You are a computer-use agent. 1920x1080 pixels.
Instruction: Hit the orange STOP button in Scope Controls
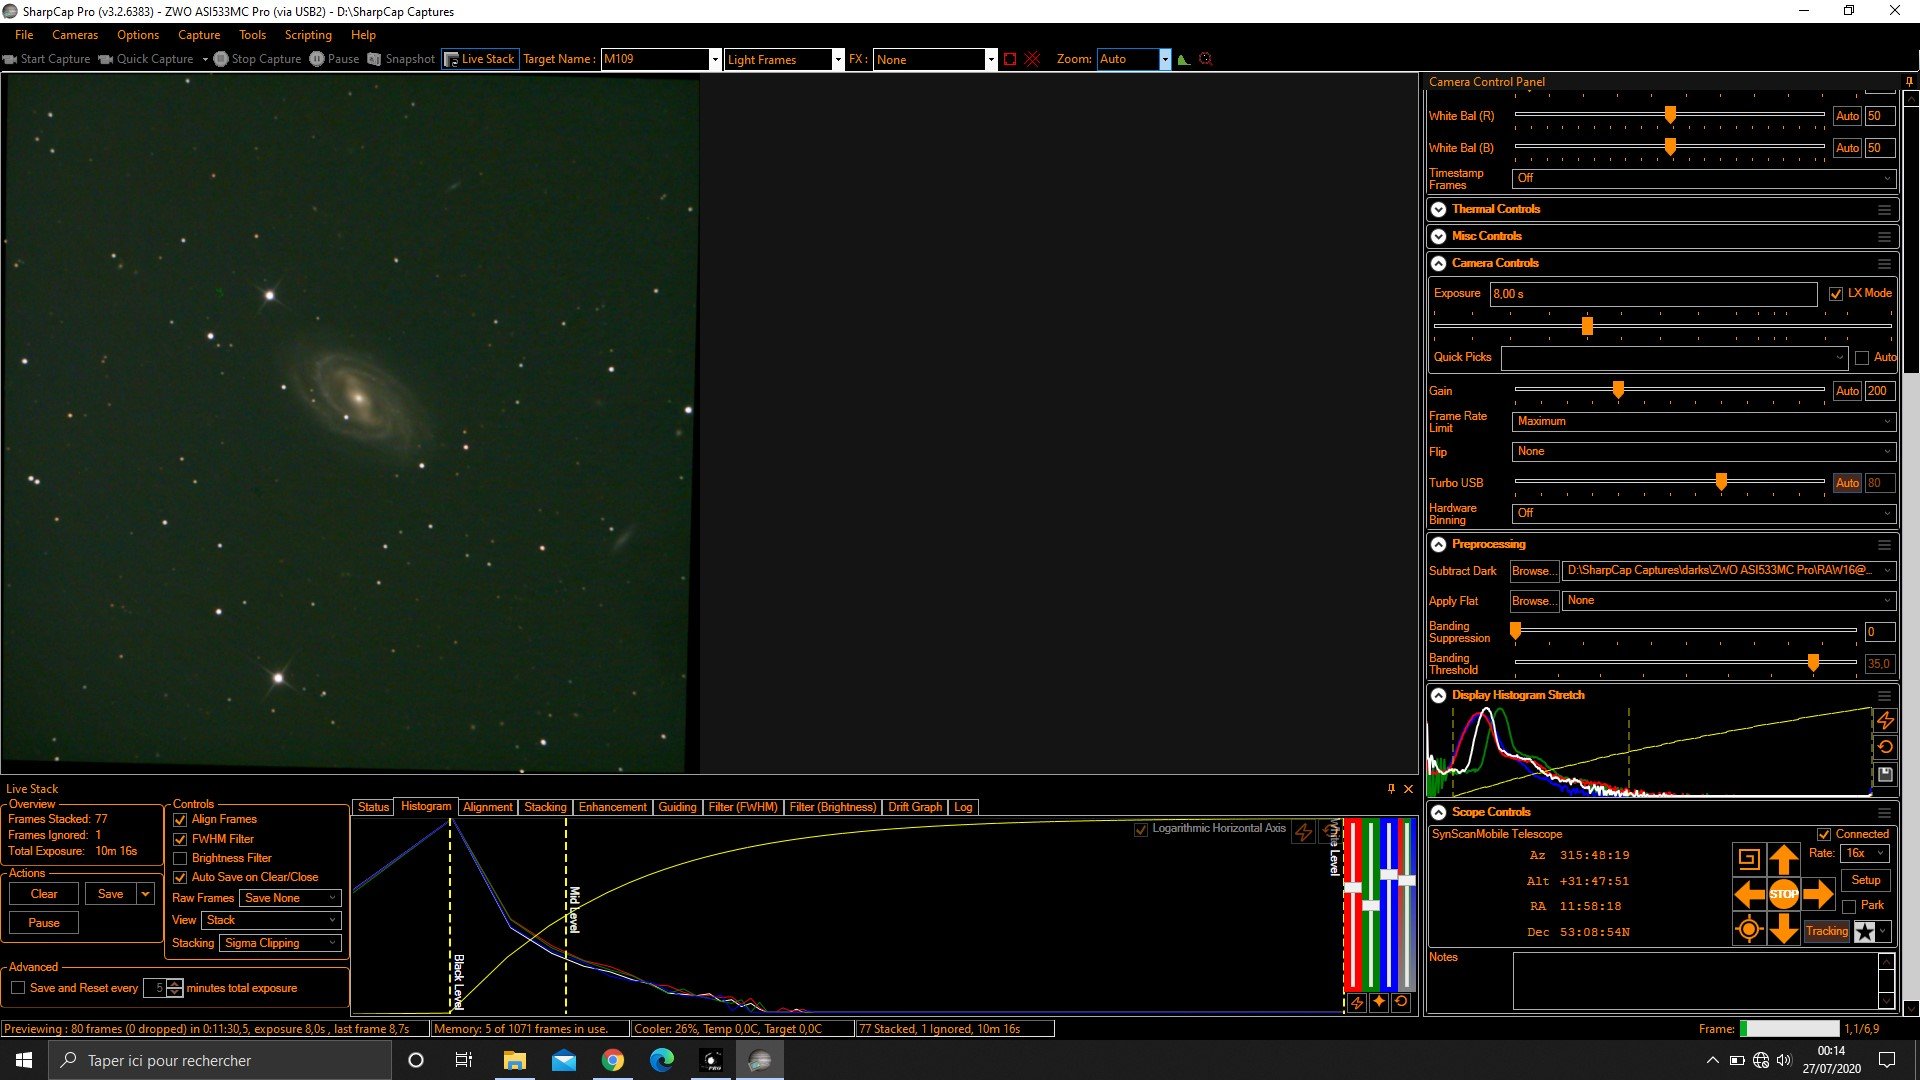1784,894
